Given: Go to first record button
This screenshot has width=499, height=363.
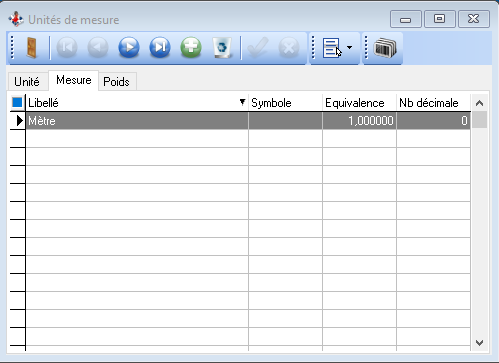Looking at the screenshot, I should click(67, 48).
